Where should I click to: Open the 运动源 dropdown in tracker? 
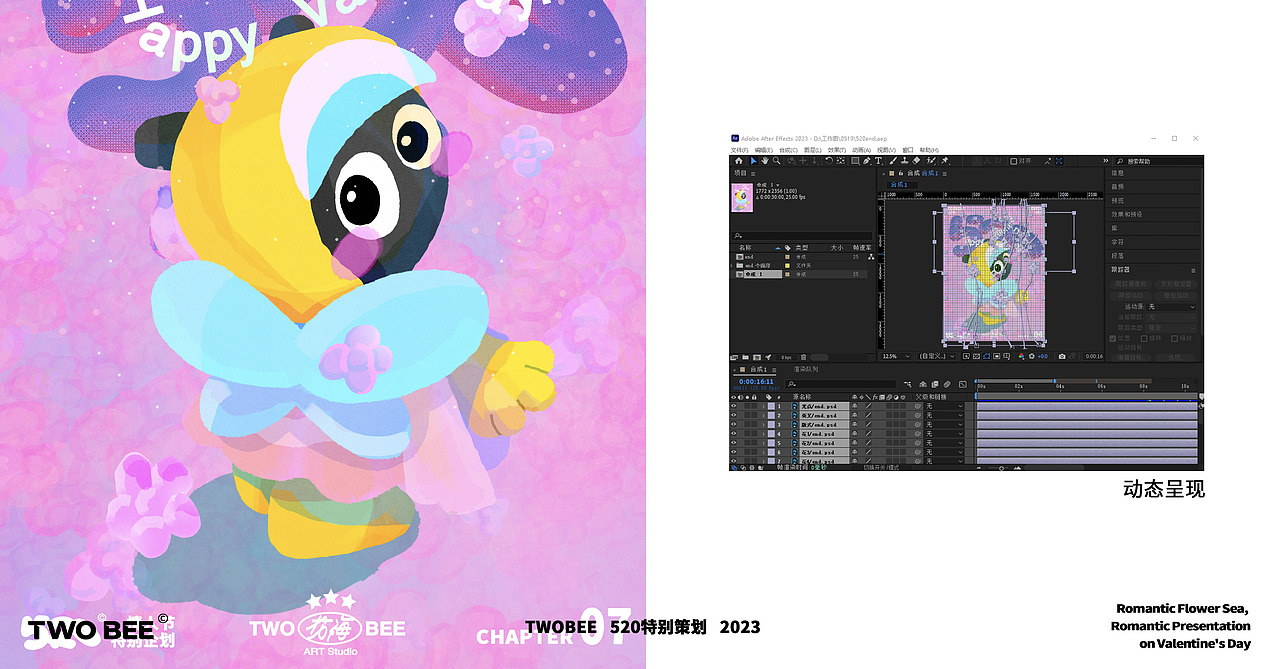pyautogui.click(x=1172, y=307)
